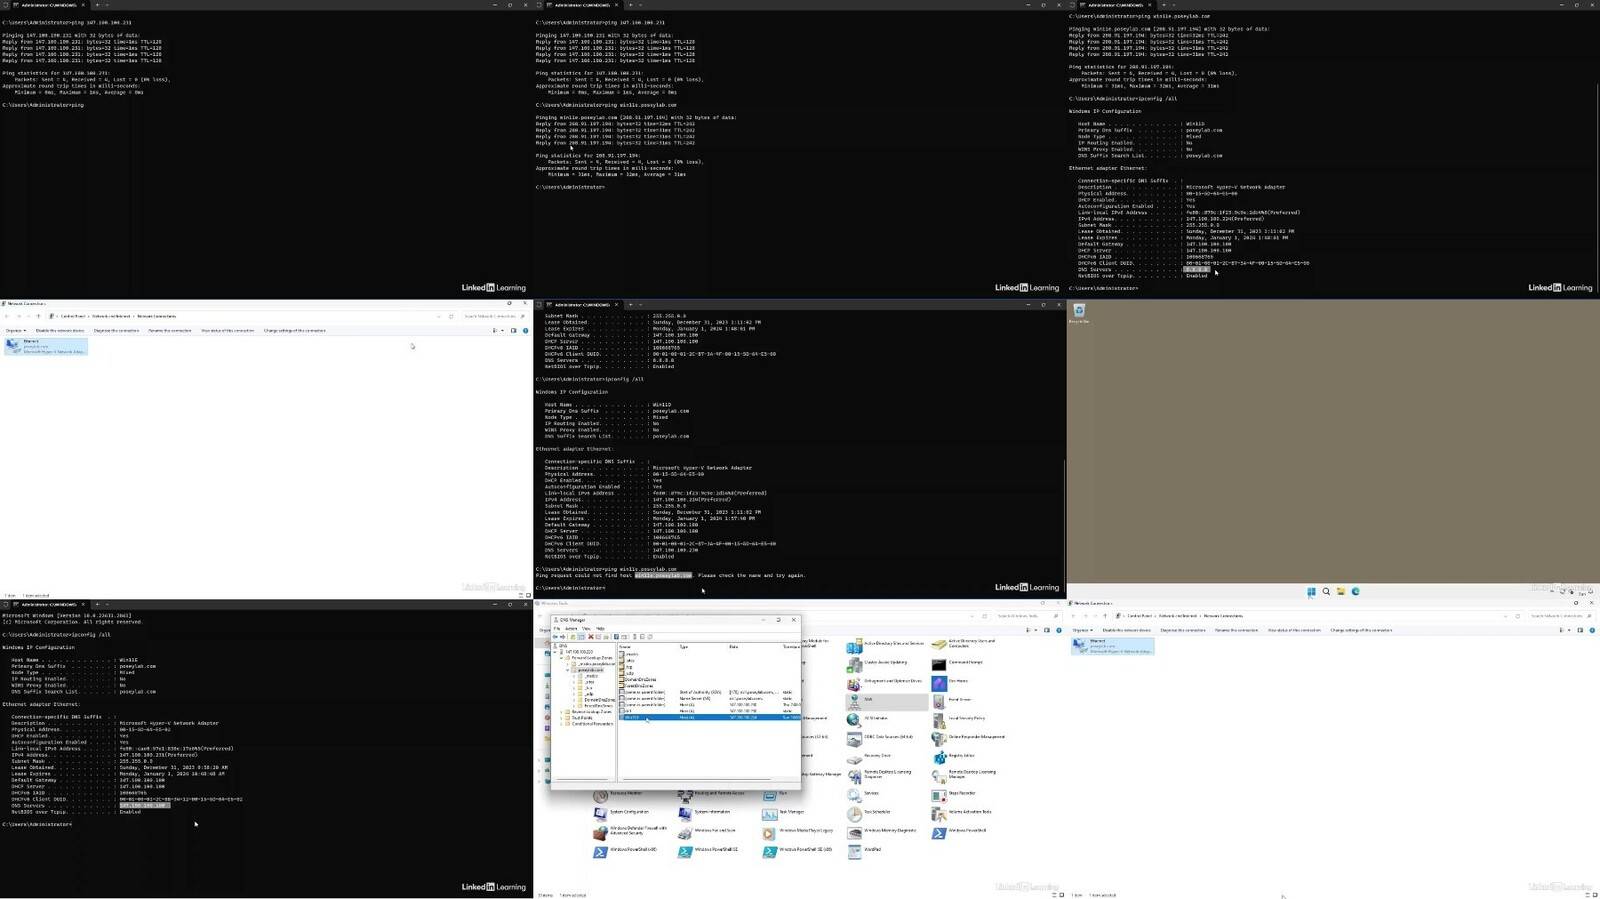The width and height of the screenshot is (1600, 899).
Task: Open Help in left Network Connections window
Action: 526,330
